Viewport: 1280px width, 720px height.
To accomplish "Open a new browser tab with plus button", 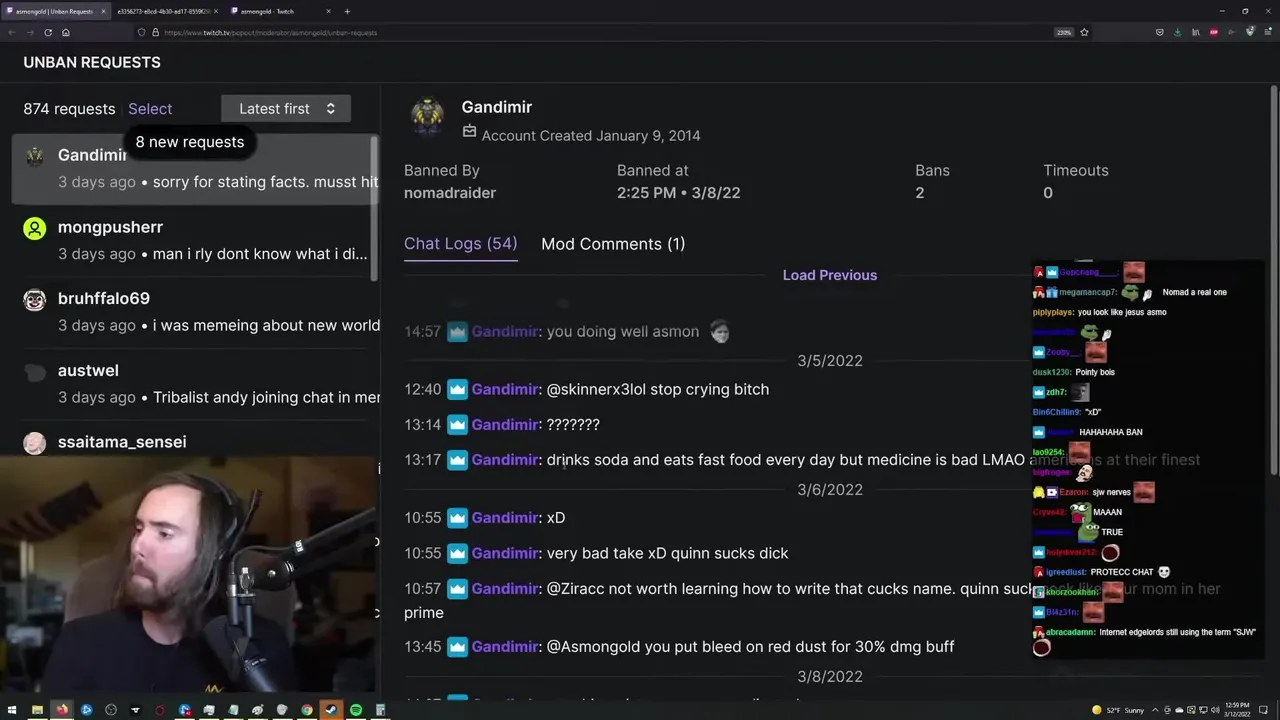I will (x=347, y=11).
